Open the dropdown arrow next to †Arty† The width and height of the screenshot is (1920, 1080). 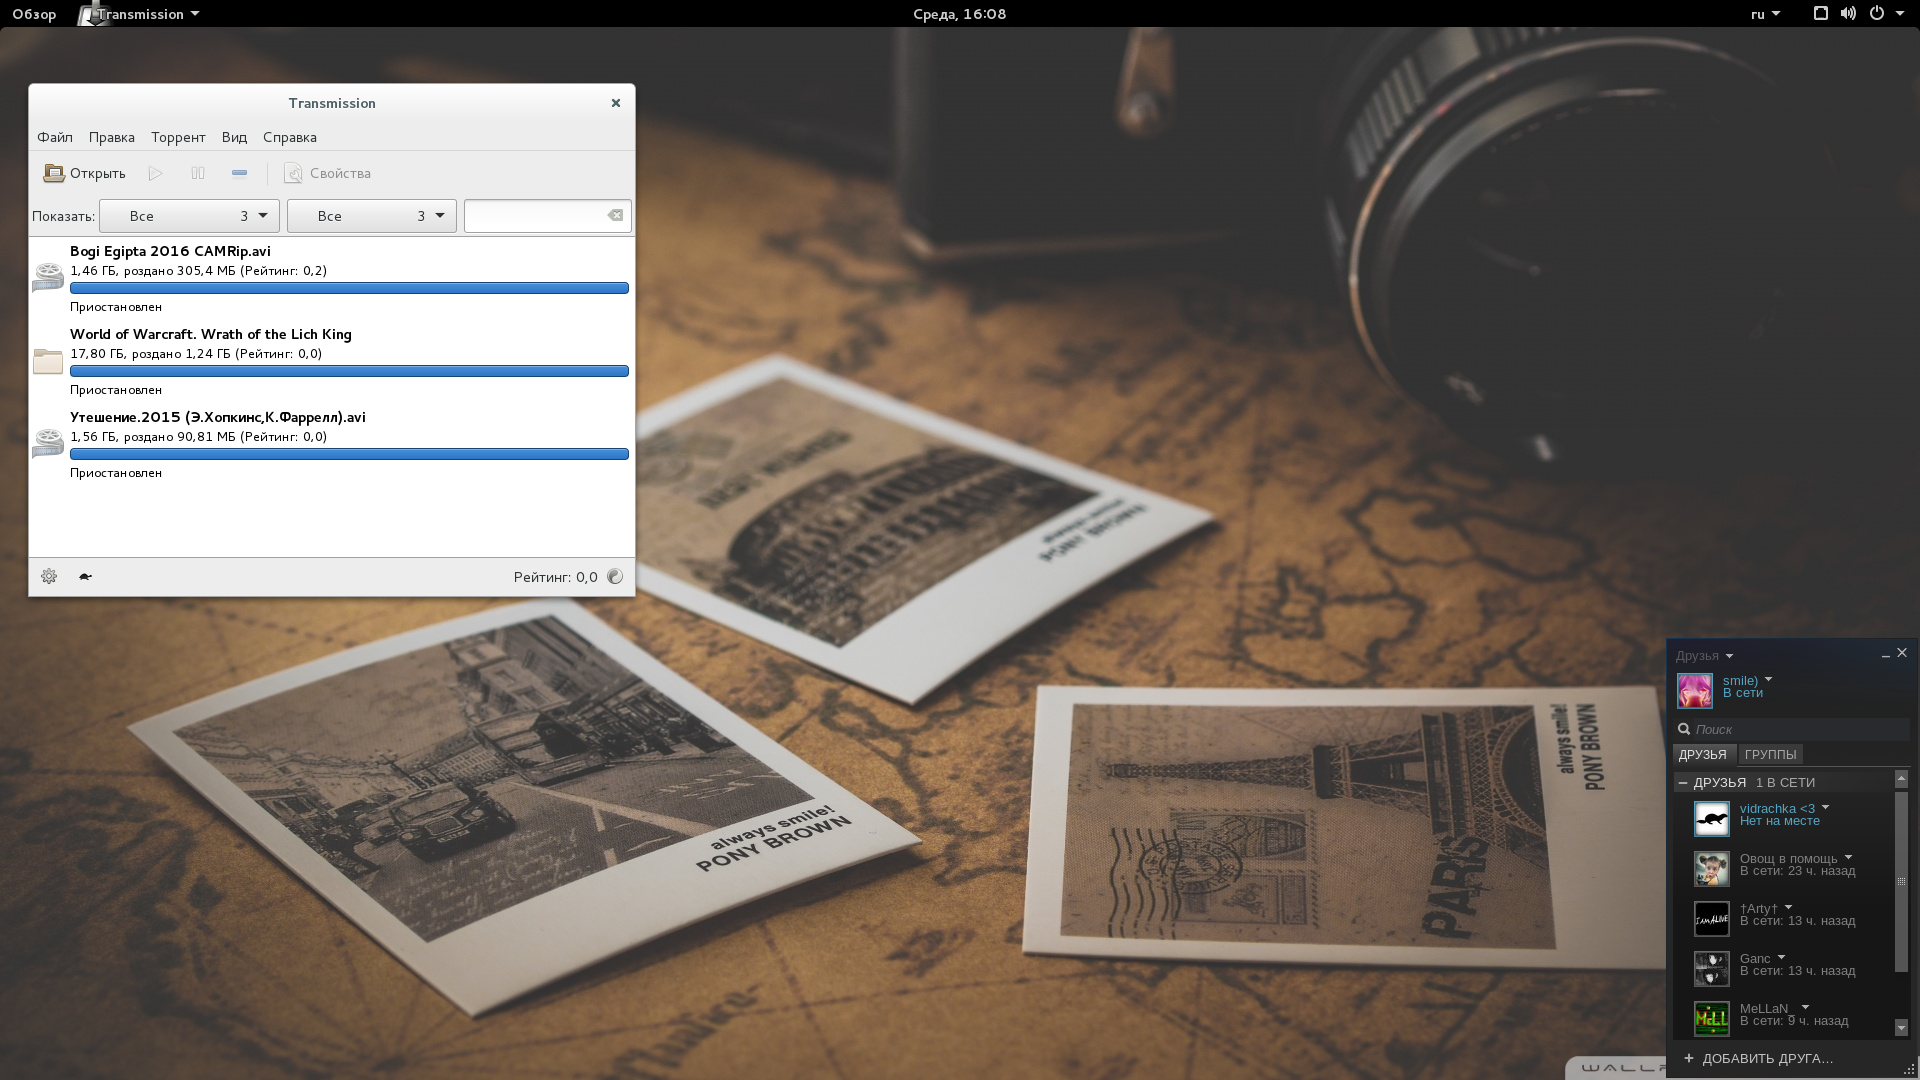pos(1788,908)
